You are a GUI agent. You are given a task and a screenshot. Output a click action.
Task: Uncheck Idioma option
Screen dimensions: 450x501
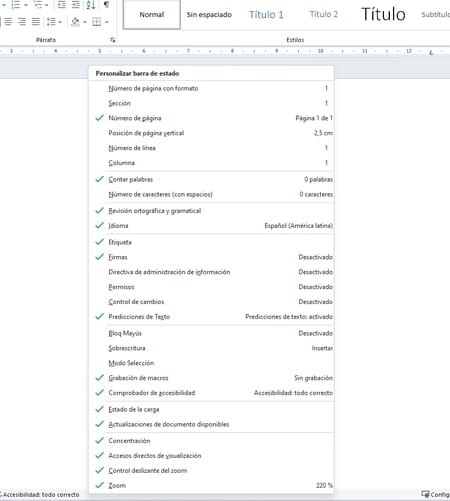pos(212,226)
